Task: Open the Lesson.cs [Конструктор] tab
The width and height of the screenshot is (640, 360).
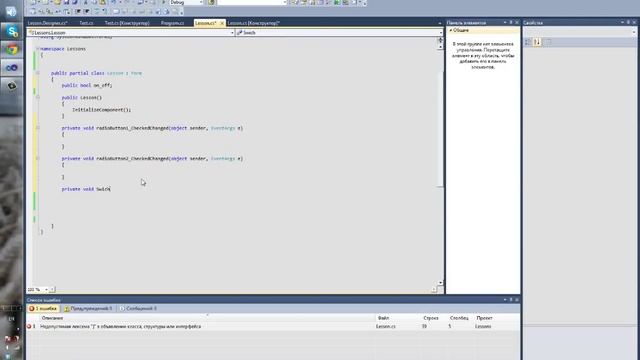Action: 253,23
